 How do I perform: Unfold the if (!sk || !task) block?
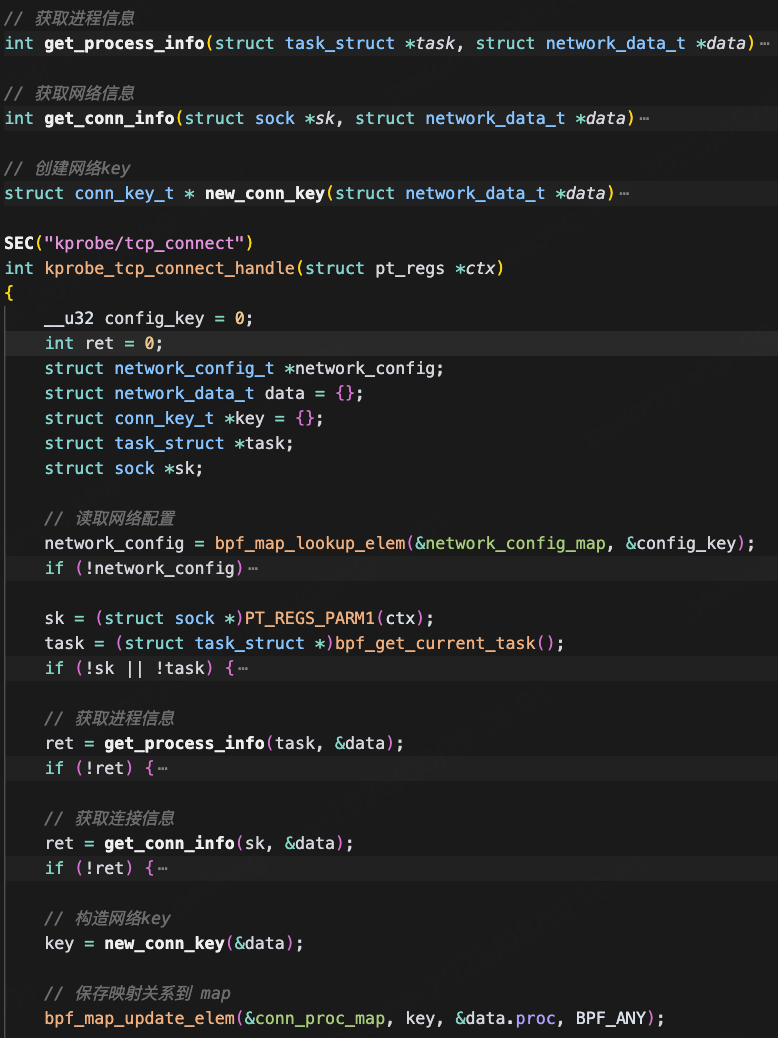click(x=243, y=669)
